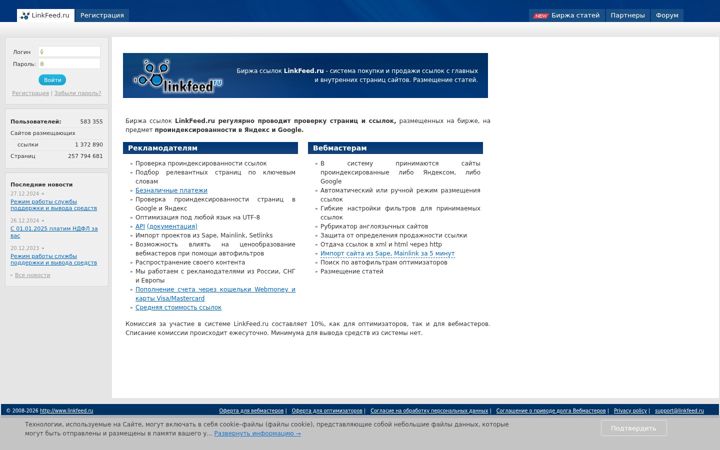Click text Защита от определения продажности ссылки
The image size is (720, 450).
pyautogui.click(x=394, y=236)
